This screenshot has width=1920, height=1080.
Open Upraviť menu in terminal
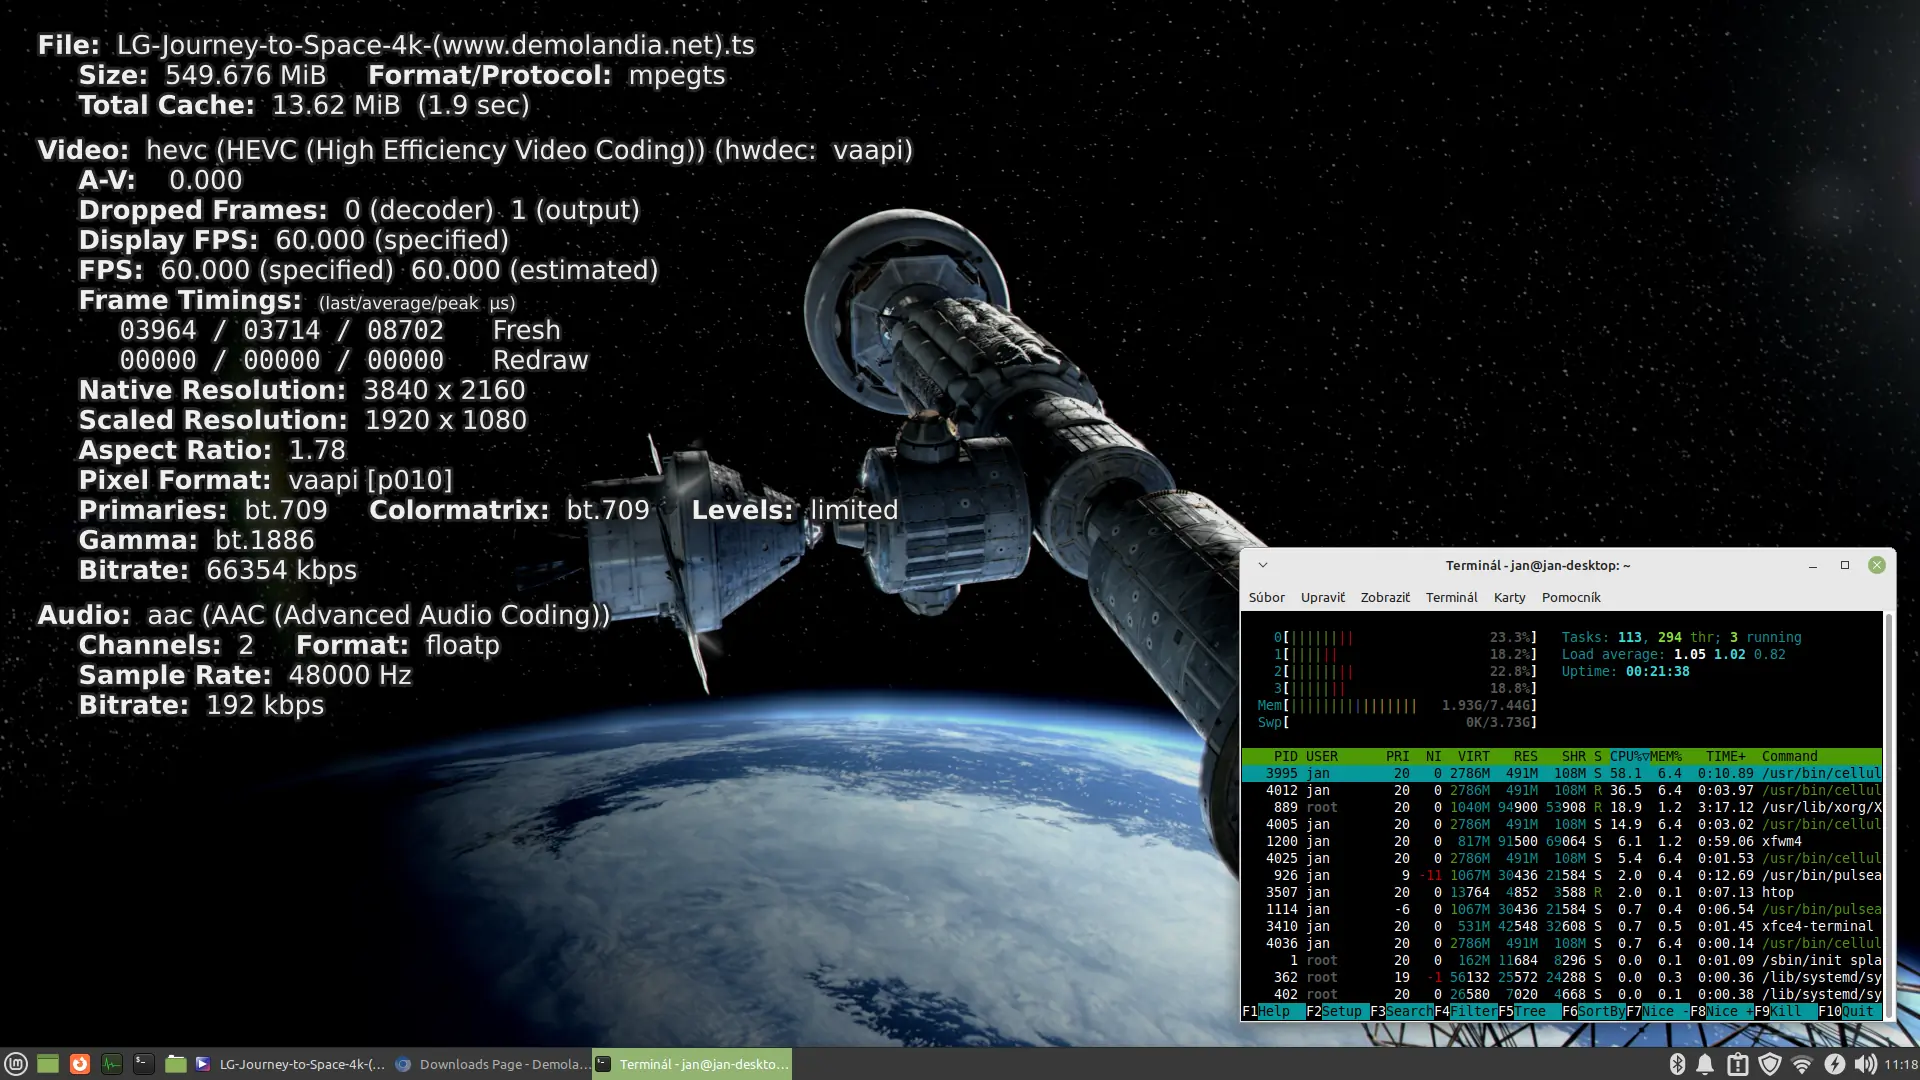coord(1323,597)
